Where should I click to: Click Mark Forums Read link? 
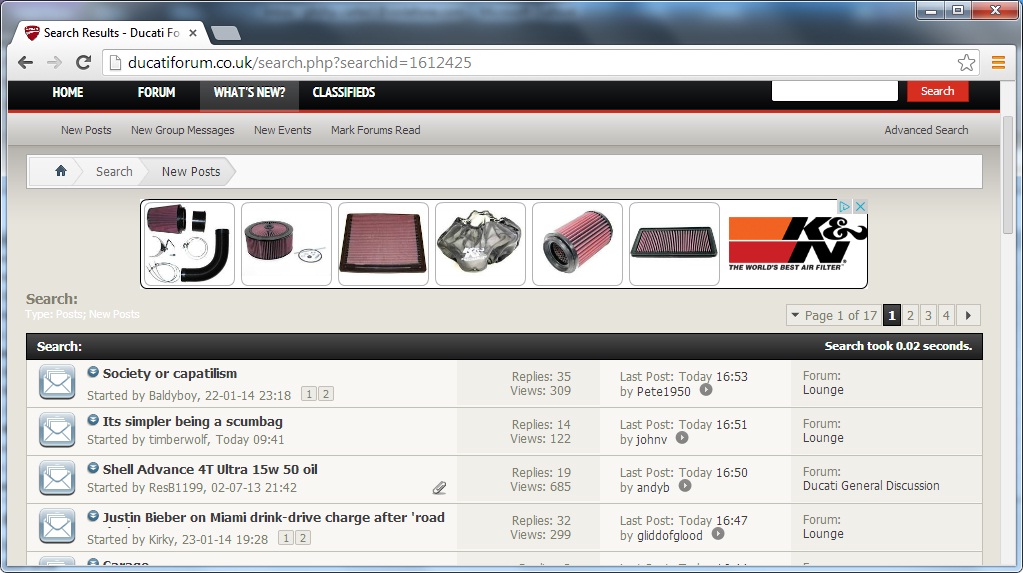(x=375, y=130)
